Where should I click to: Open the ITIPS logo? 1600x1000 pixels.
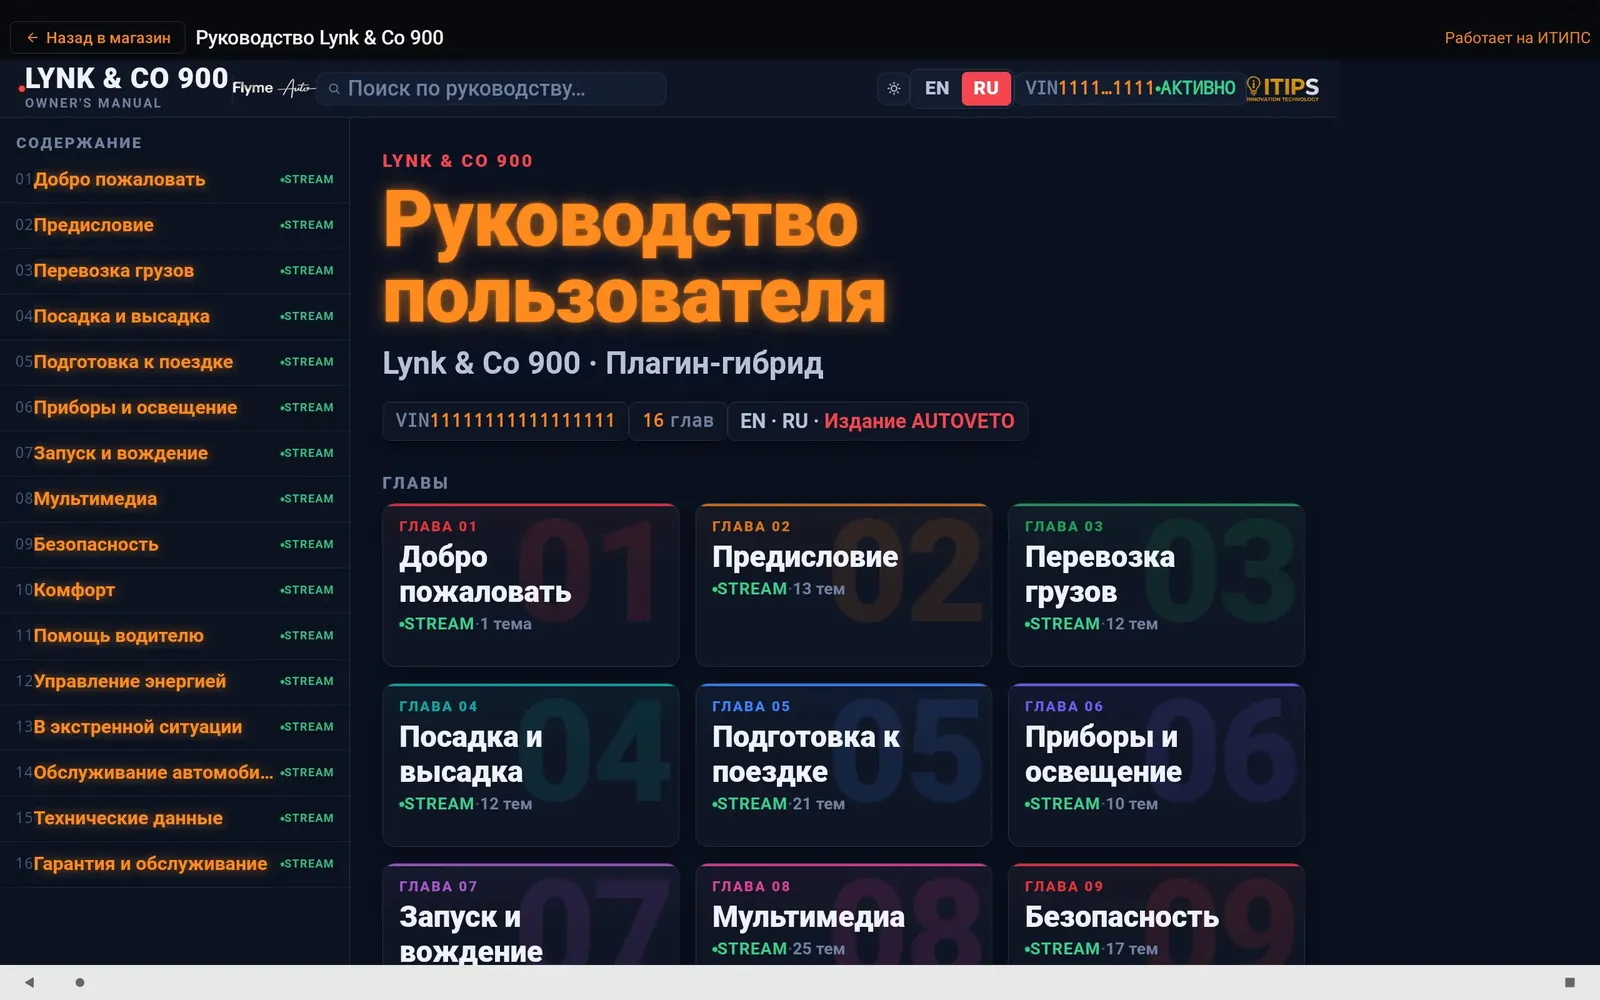click(x=1283, y=88)
